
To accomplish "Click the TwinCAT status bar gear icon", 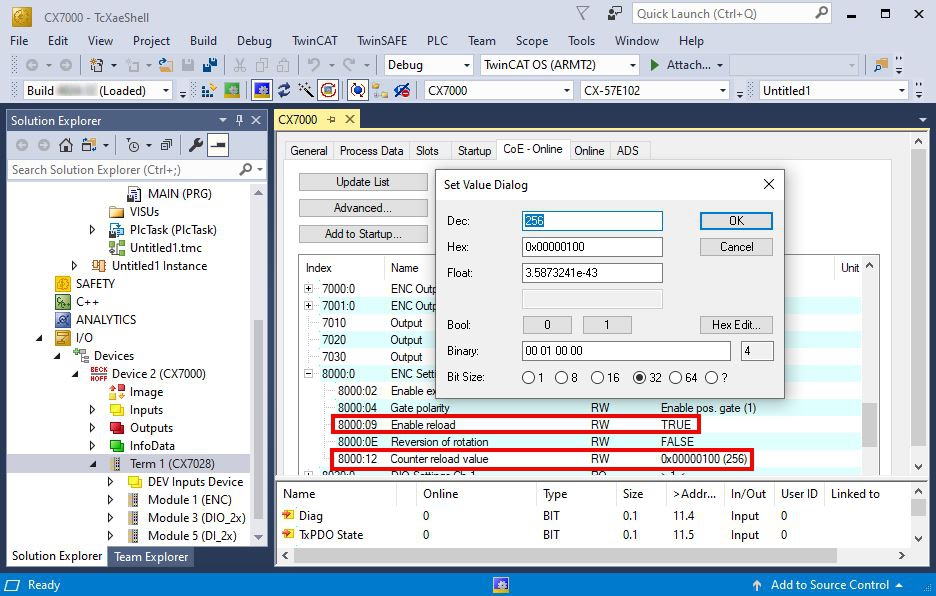I will [501, 585].
